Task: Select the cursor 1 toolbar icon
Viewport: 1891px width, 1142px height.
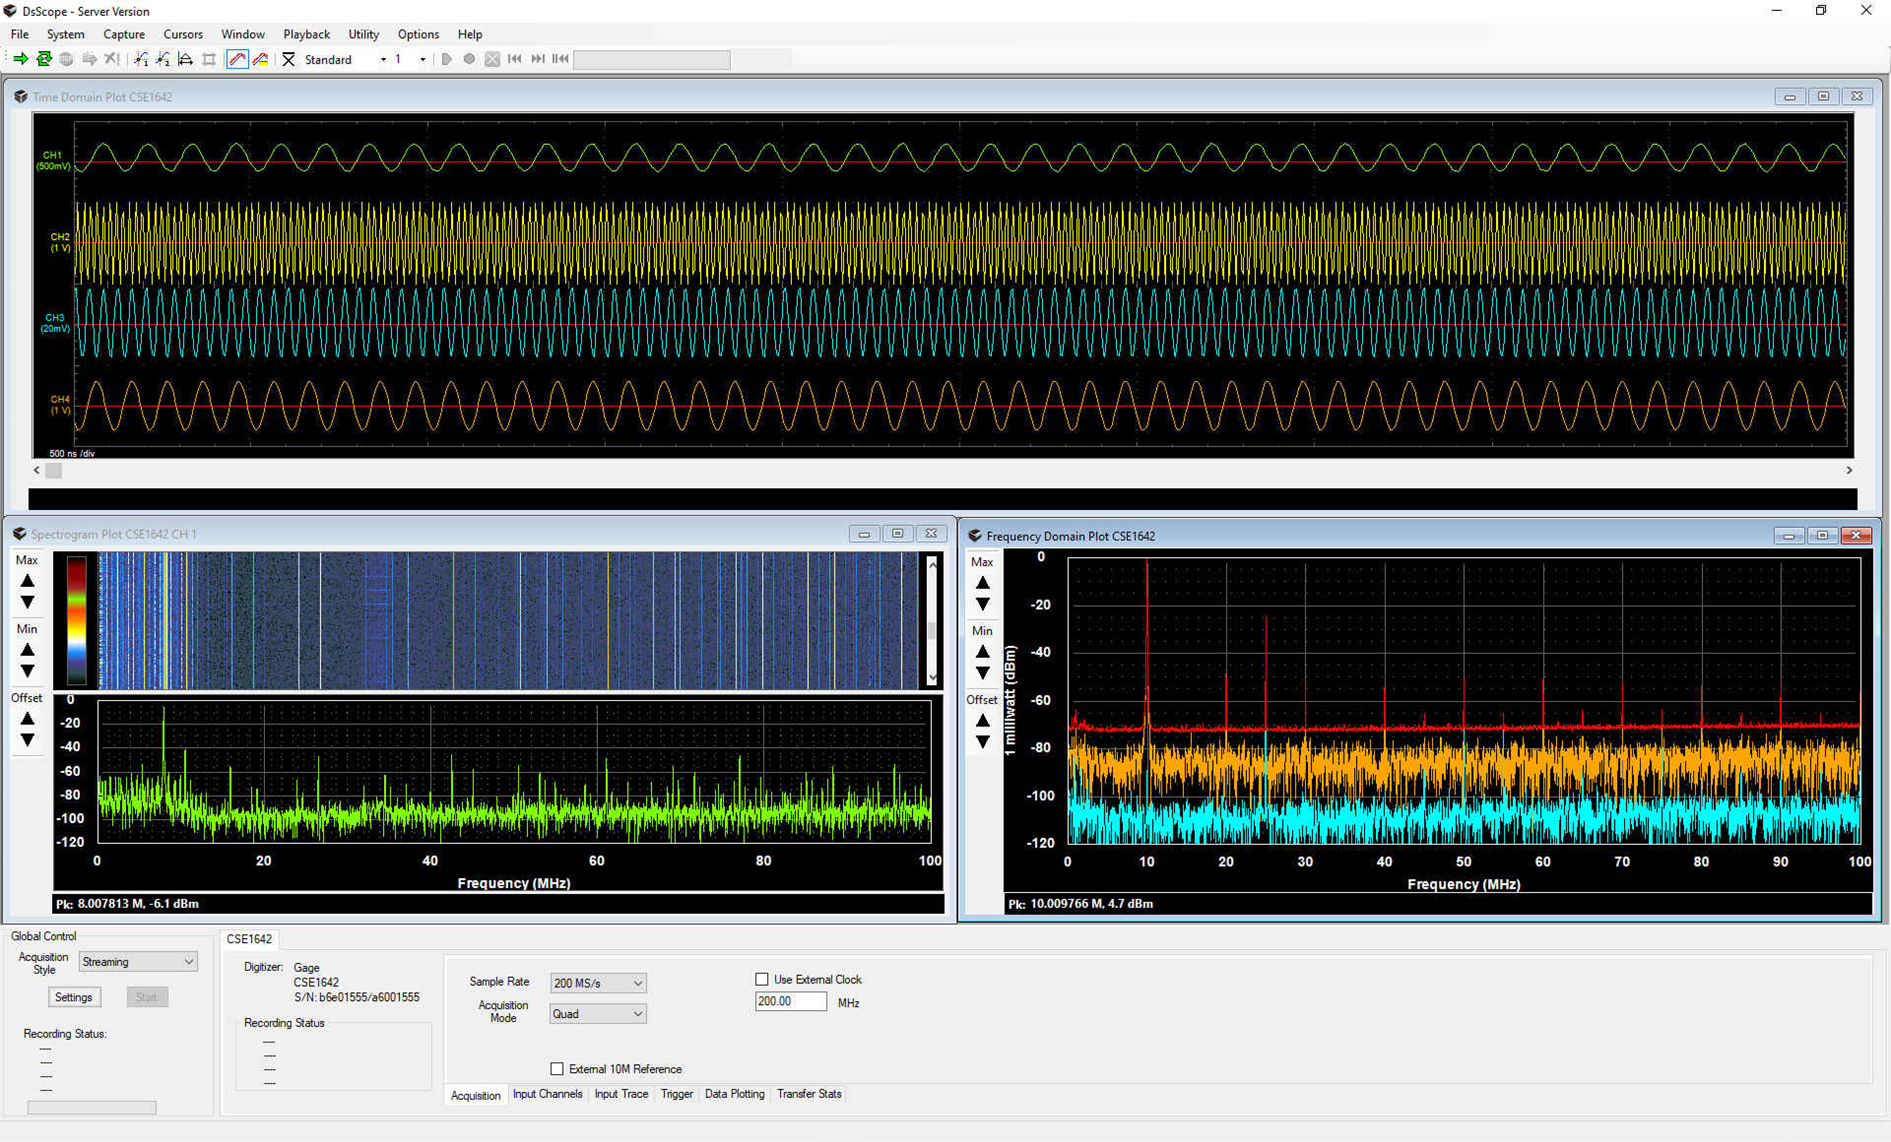Action: [x=141, y=59]
